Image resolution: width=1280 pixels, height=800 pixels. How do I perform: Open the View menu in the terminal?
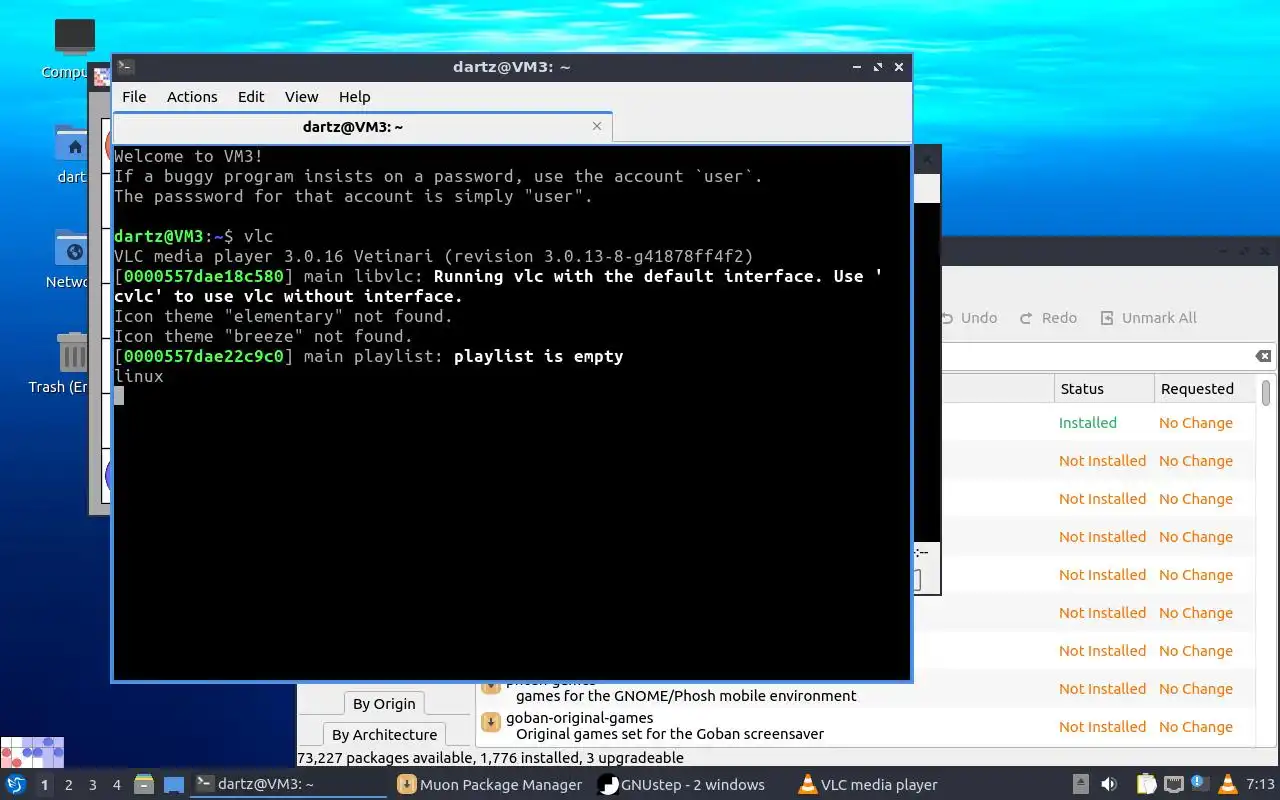pyautogui.click(x=301, y=97)
